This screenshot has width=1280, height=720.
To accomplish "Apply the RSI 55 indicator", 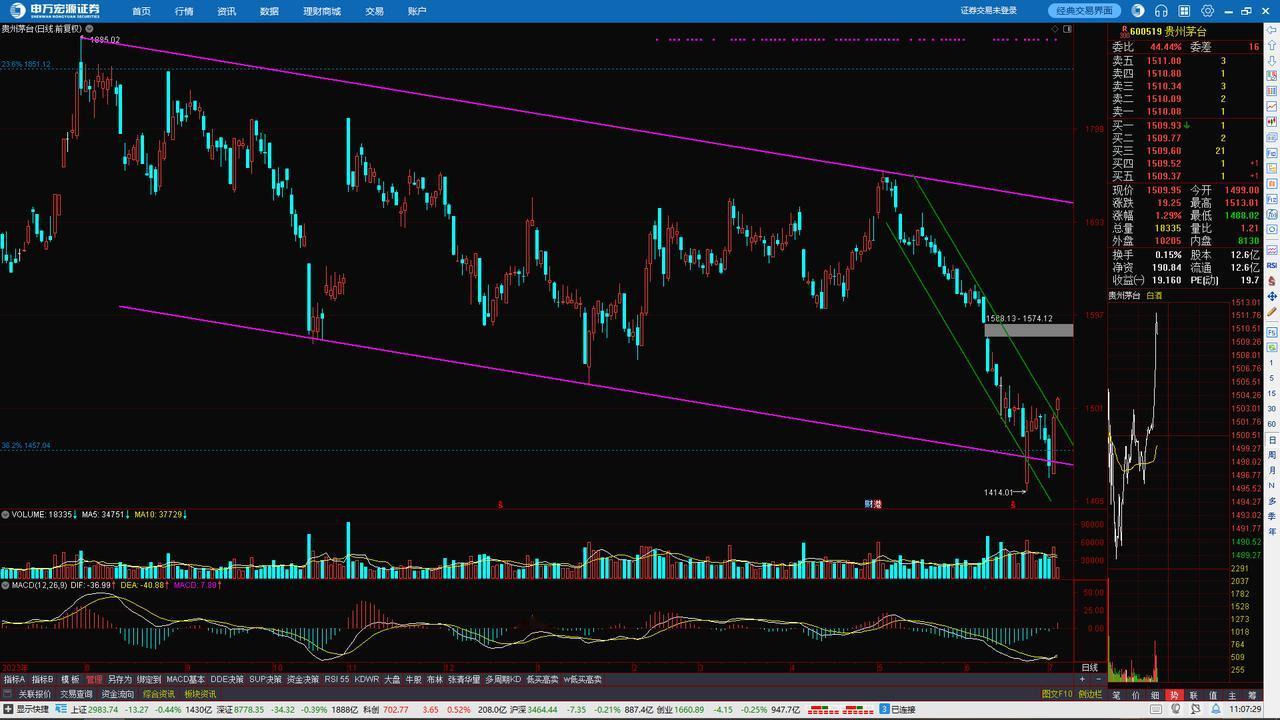I will pyautogui.click(x=337, y=679).
